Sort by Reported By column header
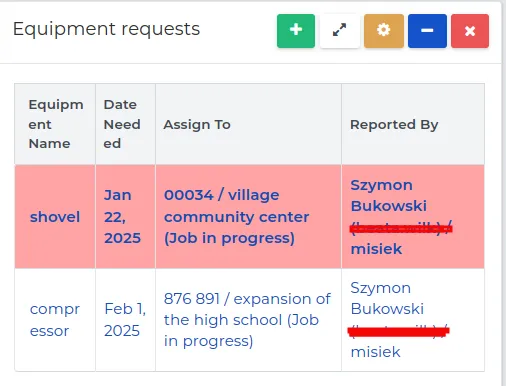This screenshot has height=386, width=506. click(x=394, y=124)
